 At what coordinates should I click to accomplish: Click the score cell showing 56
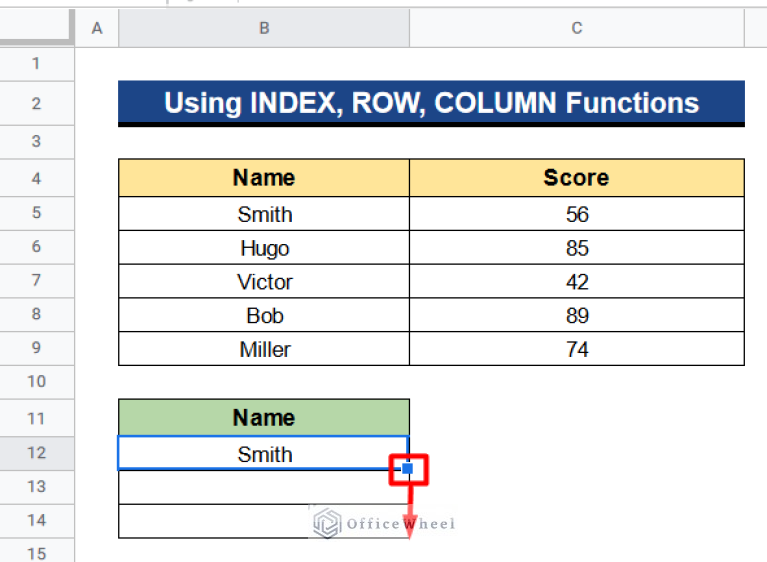[577, 214]
